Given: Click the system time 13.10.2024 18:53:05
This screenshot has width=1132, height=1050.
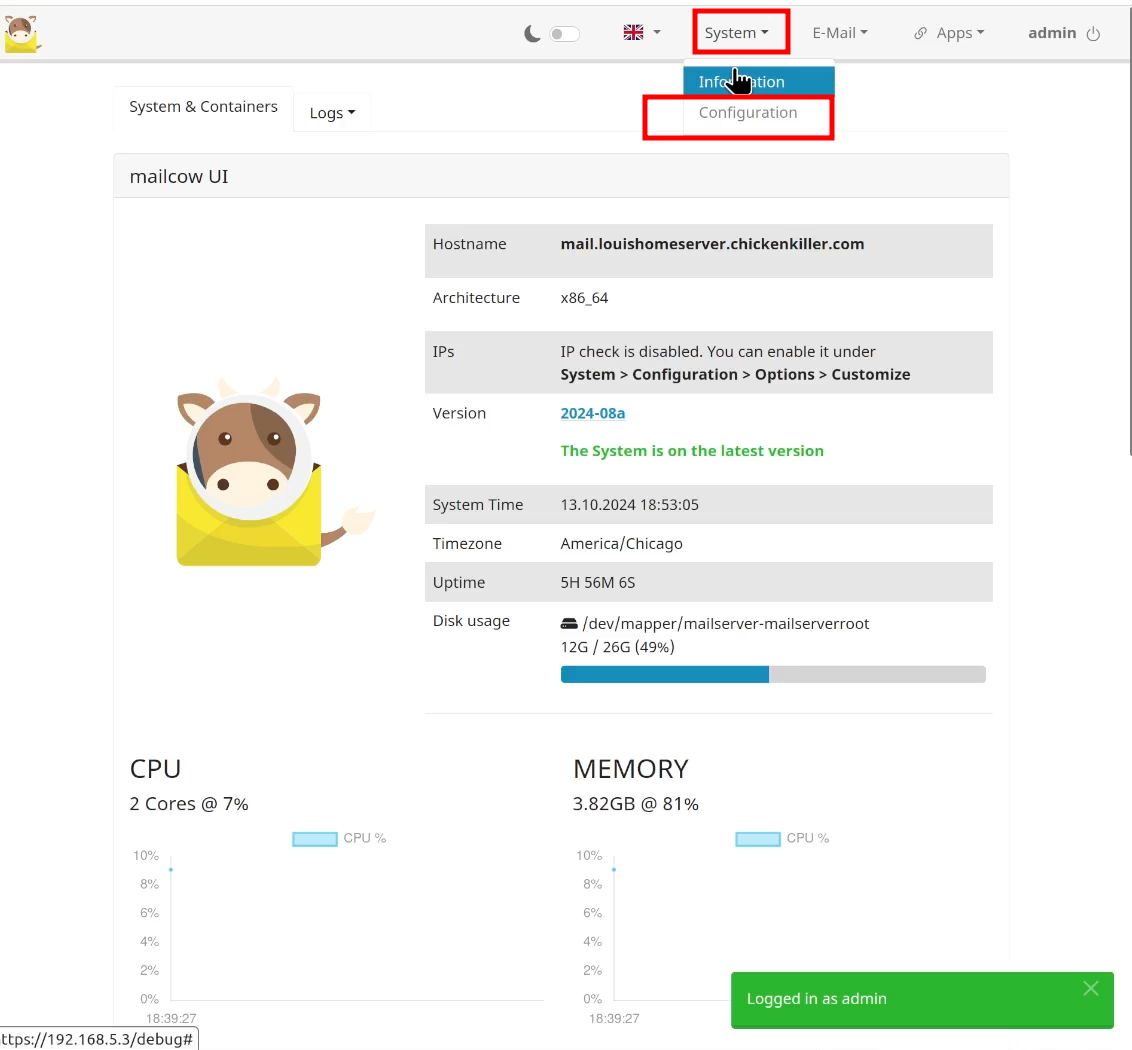Looking at the screenshot, I should click(x=630, y=505).
